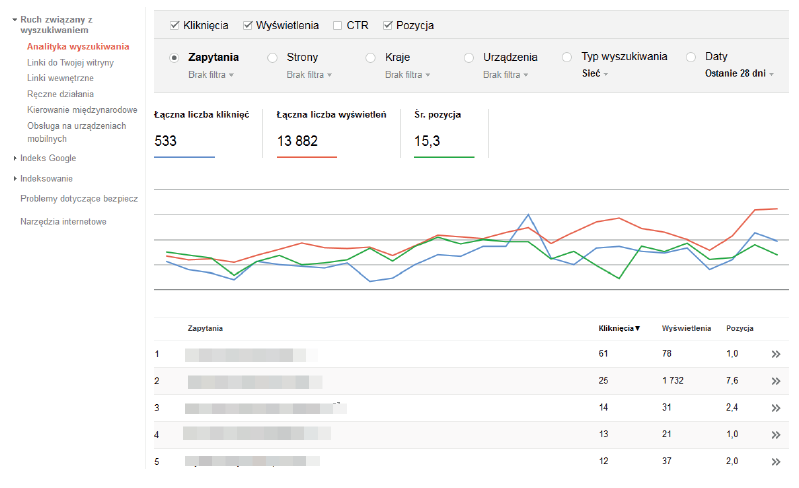Collapse Ruch związany z wyszukiwaniem section
The image size is (799, 488).
[15, 20]
